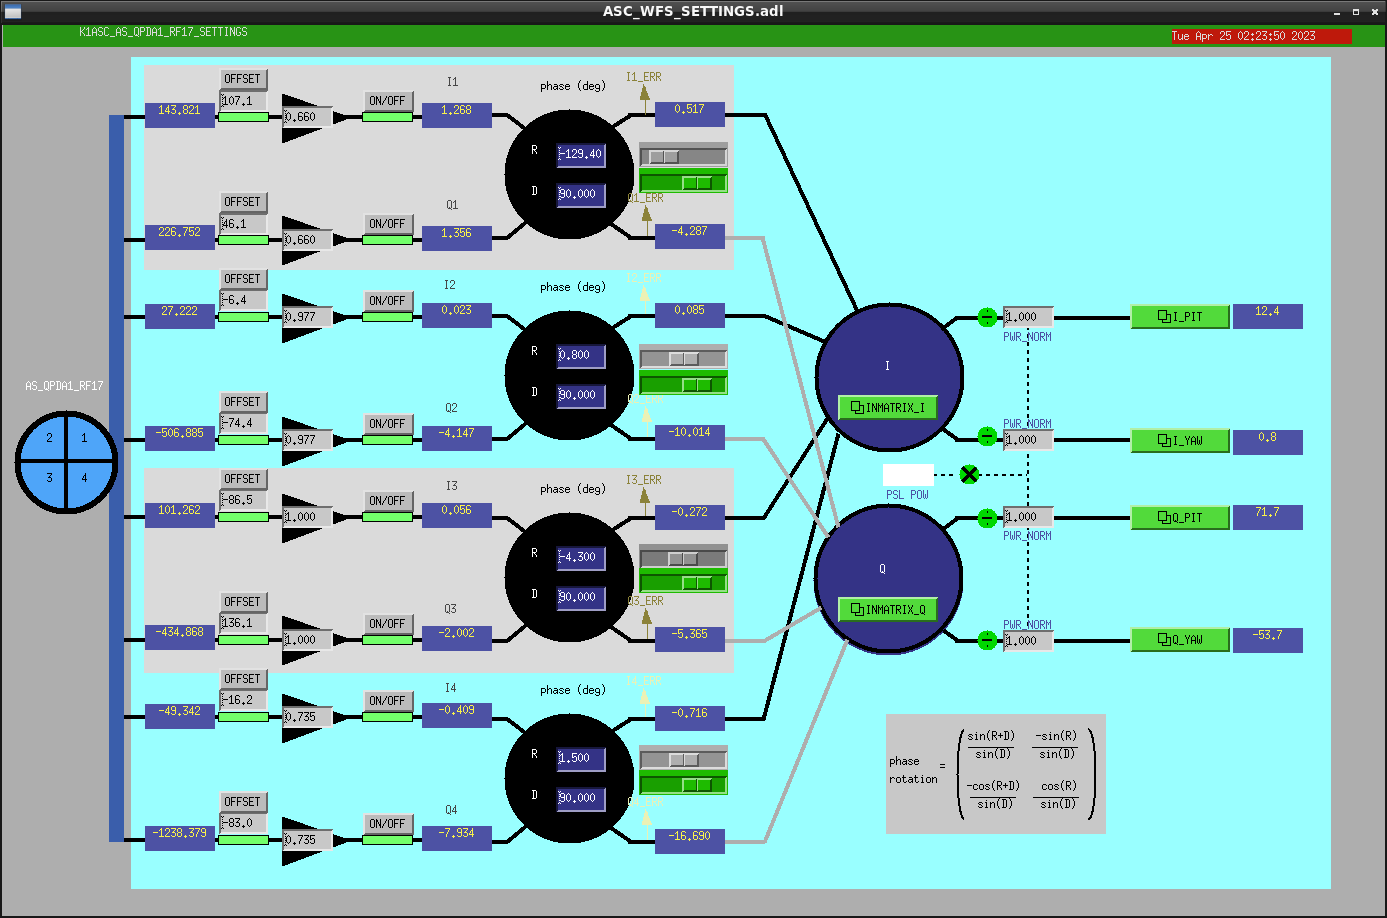Adjust the gray phase slider for I1/Q1
1387x918 pixels.
pos(683,157)
